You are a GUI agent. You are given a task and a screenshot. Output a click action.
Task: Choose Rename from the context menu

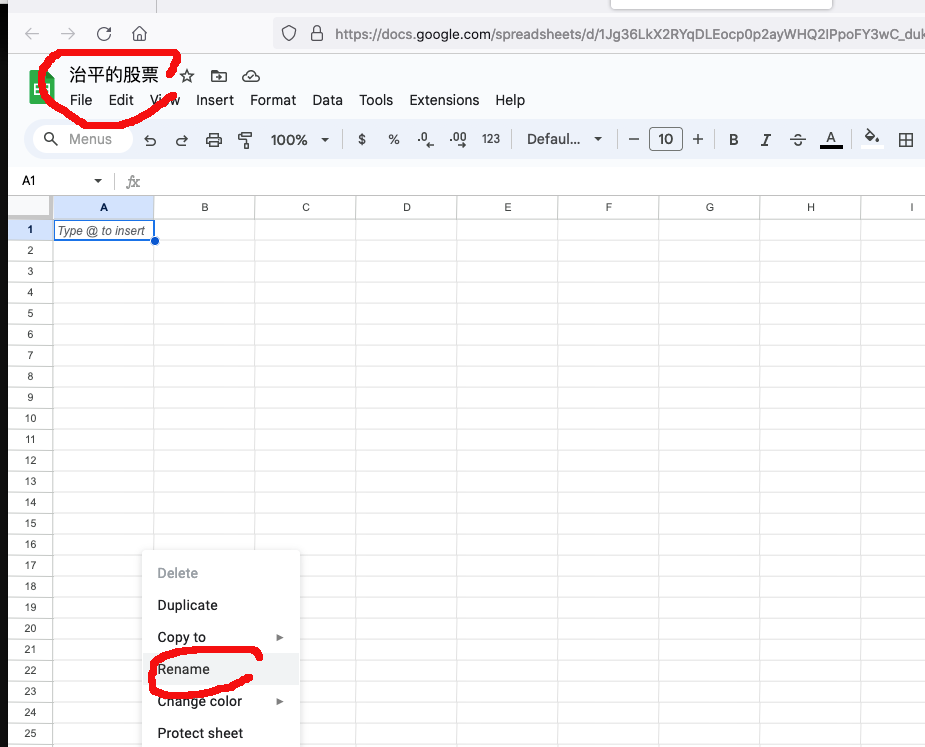[184, 669]
